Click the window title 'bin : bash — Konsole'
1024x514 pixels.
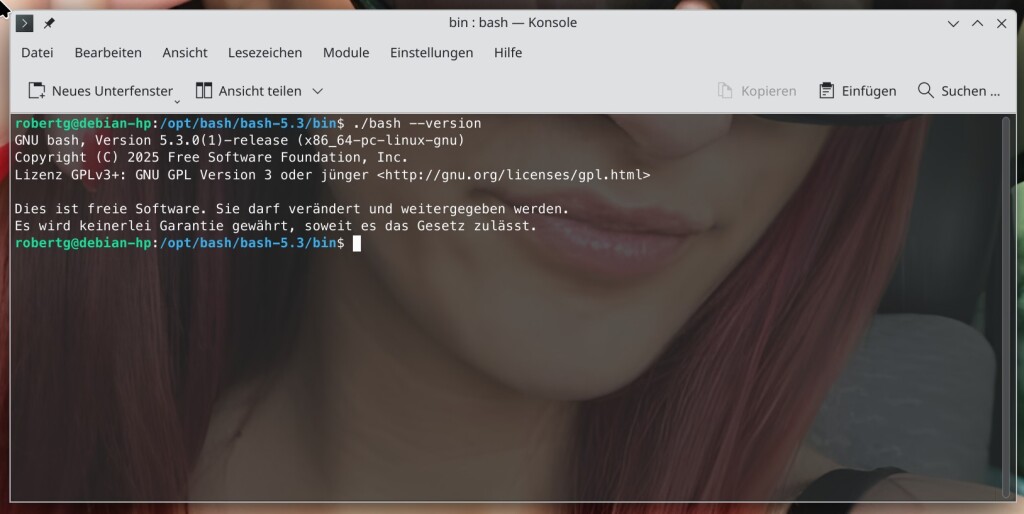pos(513,23)
